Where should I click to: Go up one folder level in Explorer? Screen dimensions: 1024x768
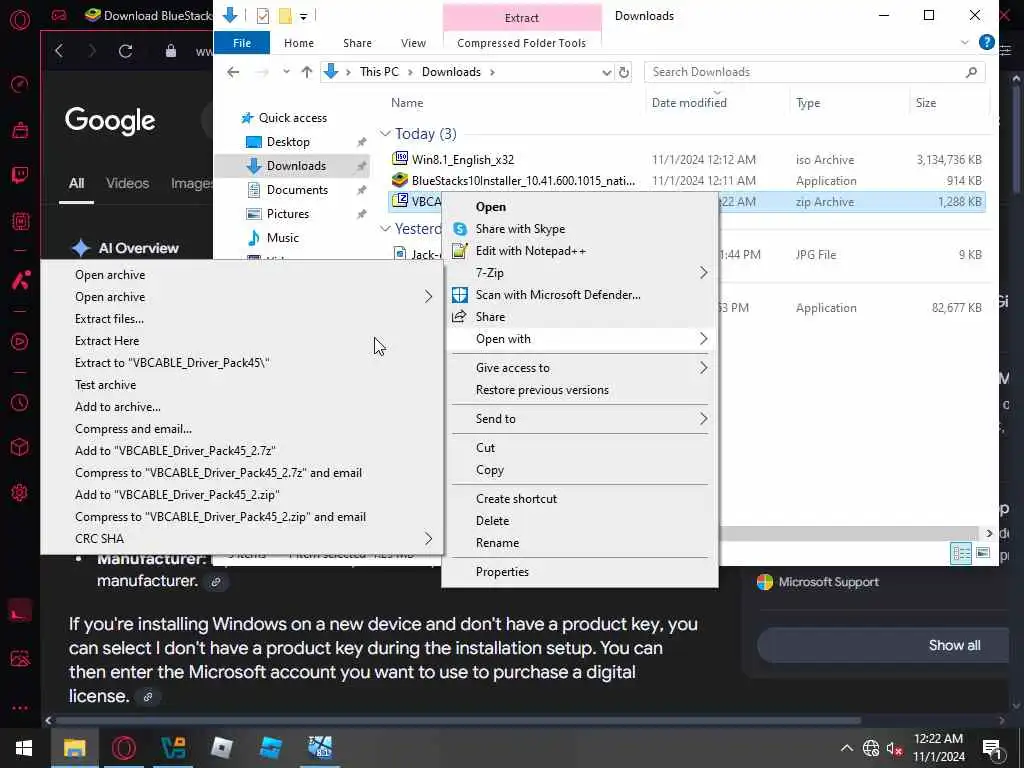pos(306,72)
